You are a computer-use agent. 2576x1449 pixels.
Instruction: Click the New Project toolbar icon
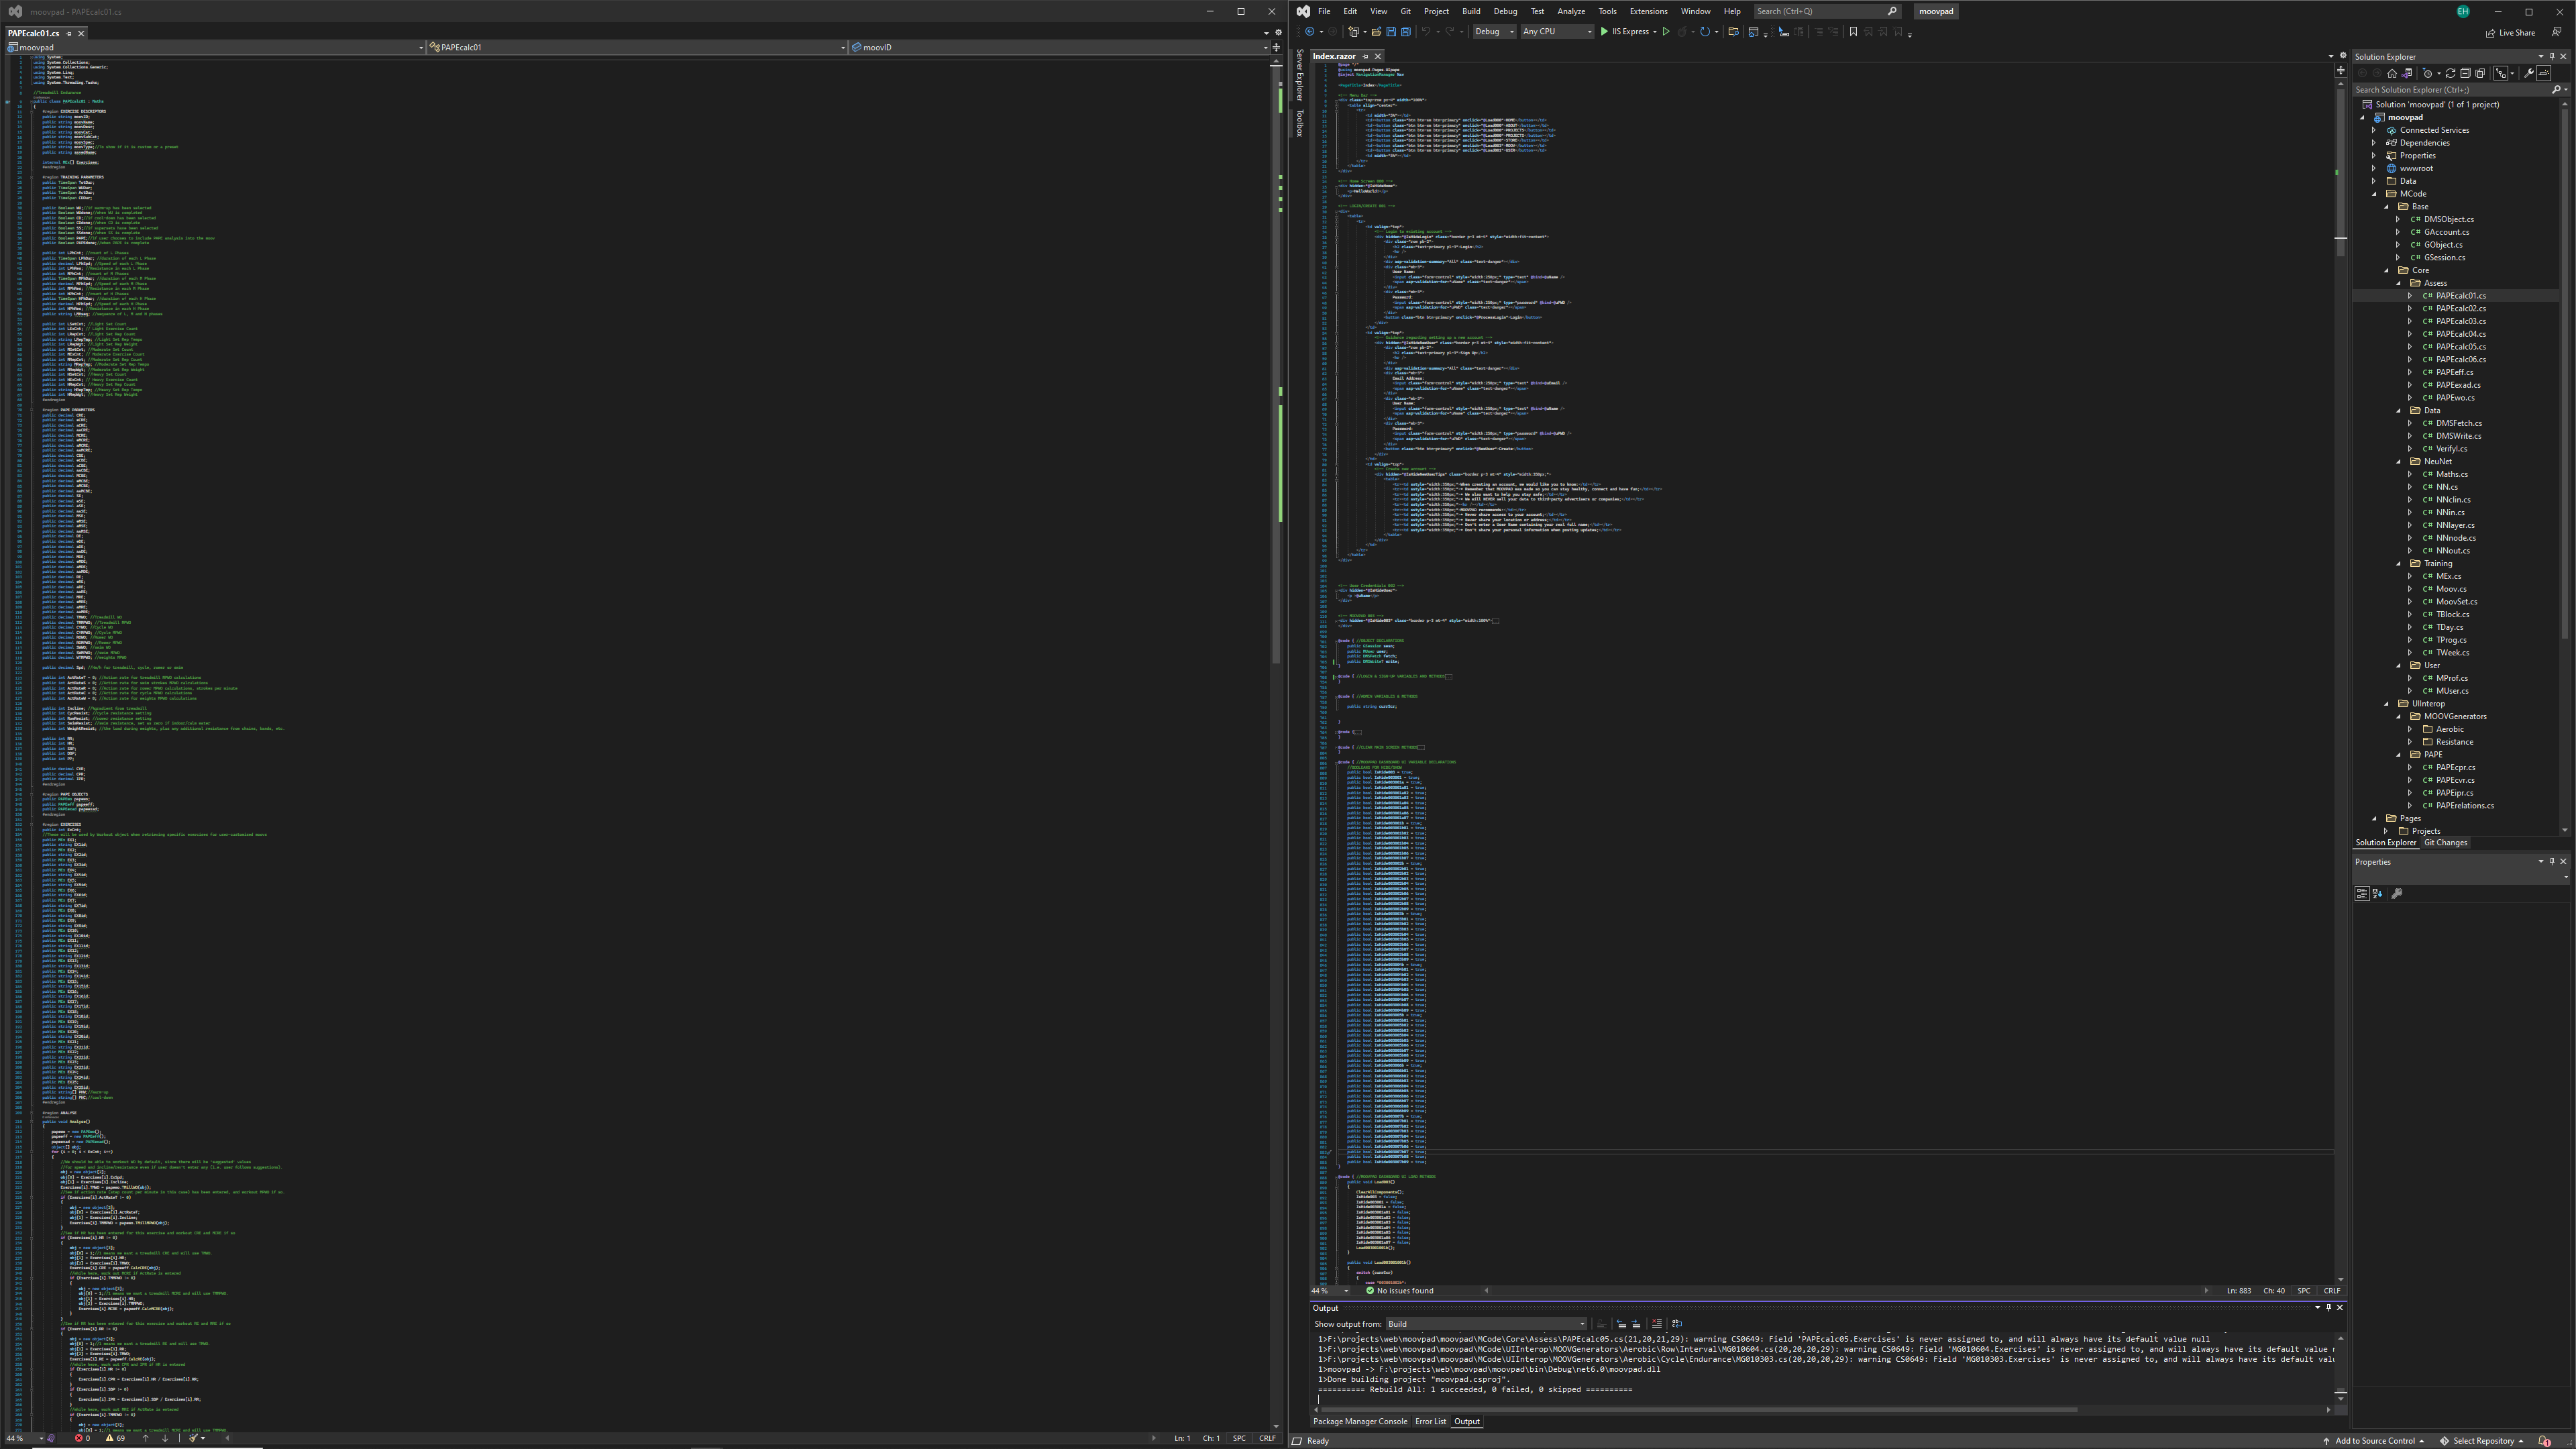click(1354, 32)
